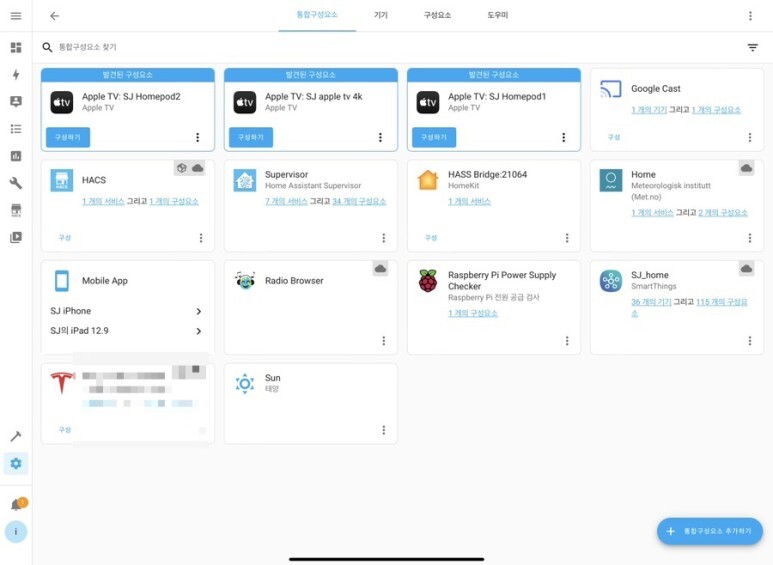Open menu for Apple TV SJ Homepod2
Screen dimensions: 773x565
click(198, 137)
